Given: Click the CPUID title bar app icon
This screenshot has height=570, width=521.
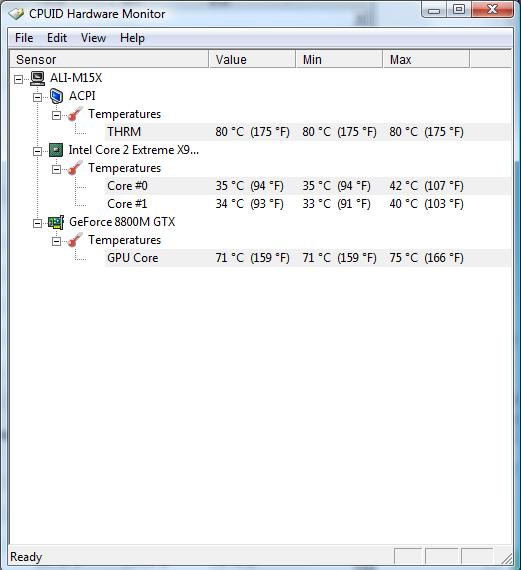Looking at the screenshot, I should 16,14.
